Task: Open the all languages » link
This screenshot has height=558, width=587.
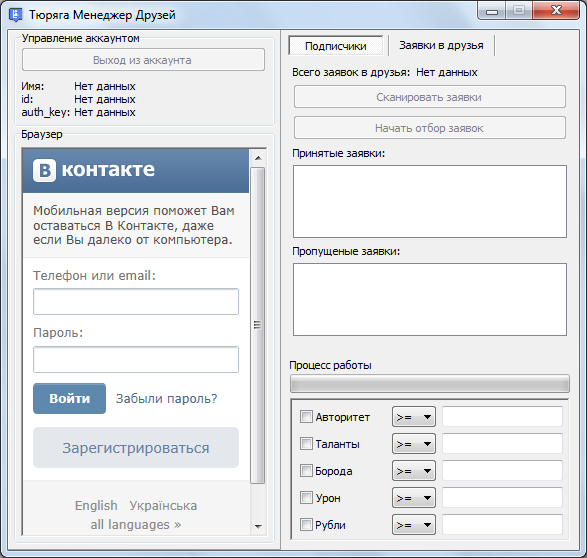Action: [136, 525]
